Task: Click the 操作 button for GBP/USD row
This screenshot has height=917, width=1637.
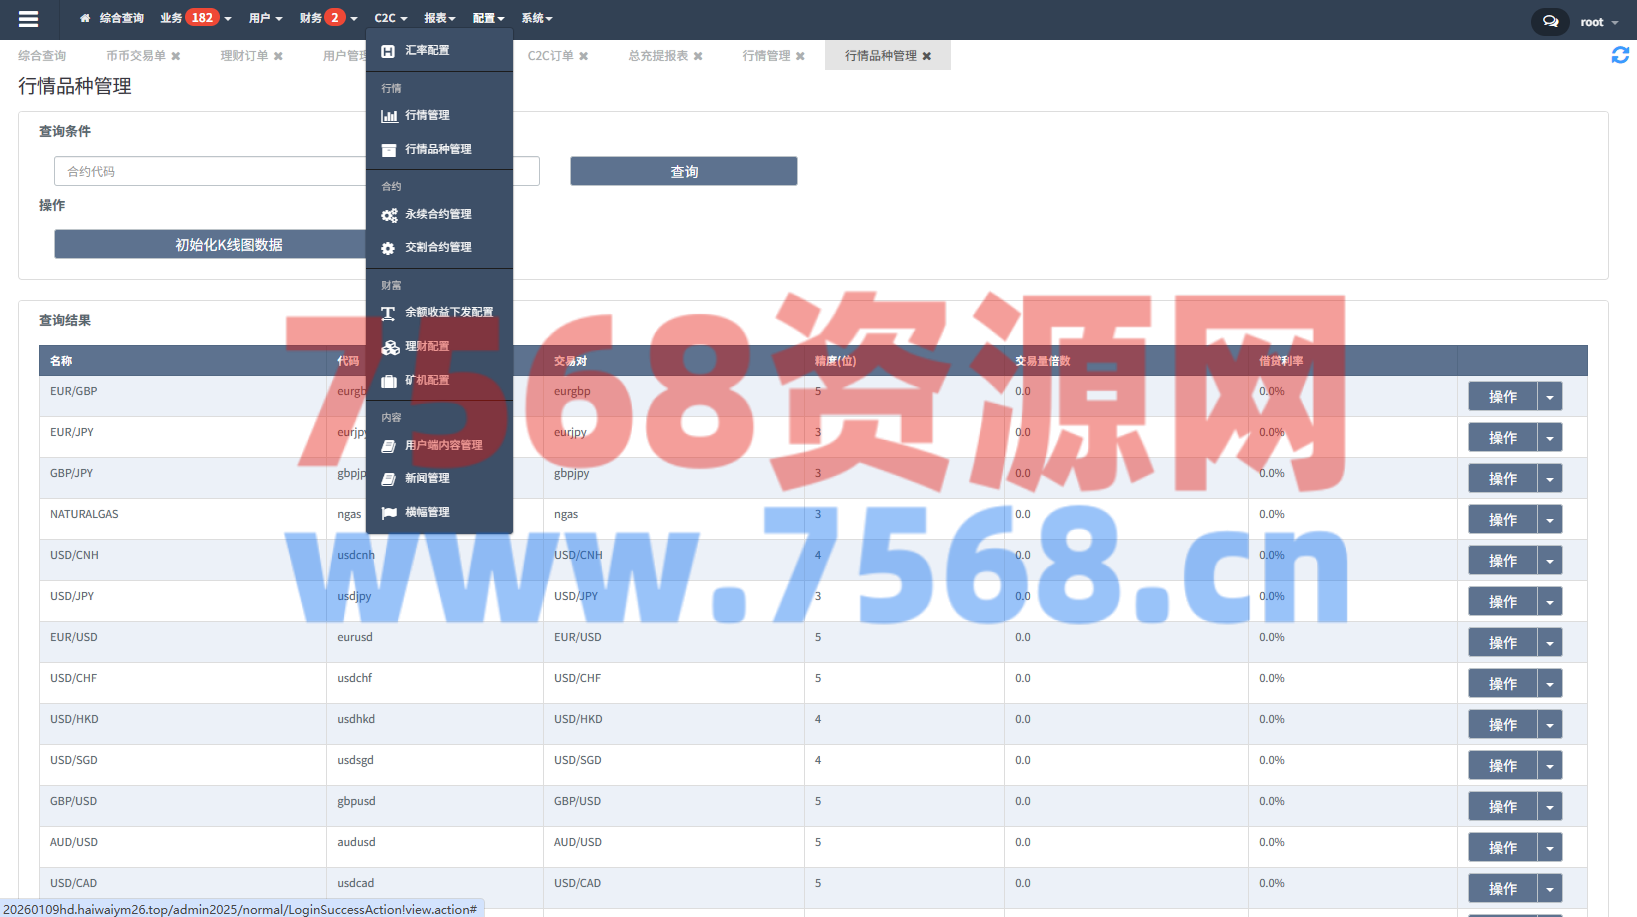Action: [1502, 807]
